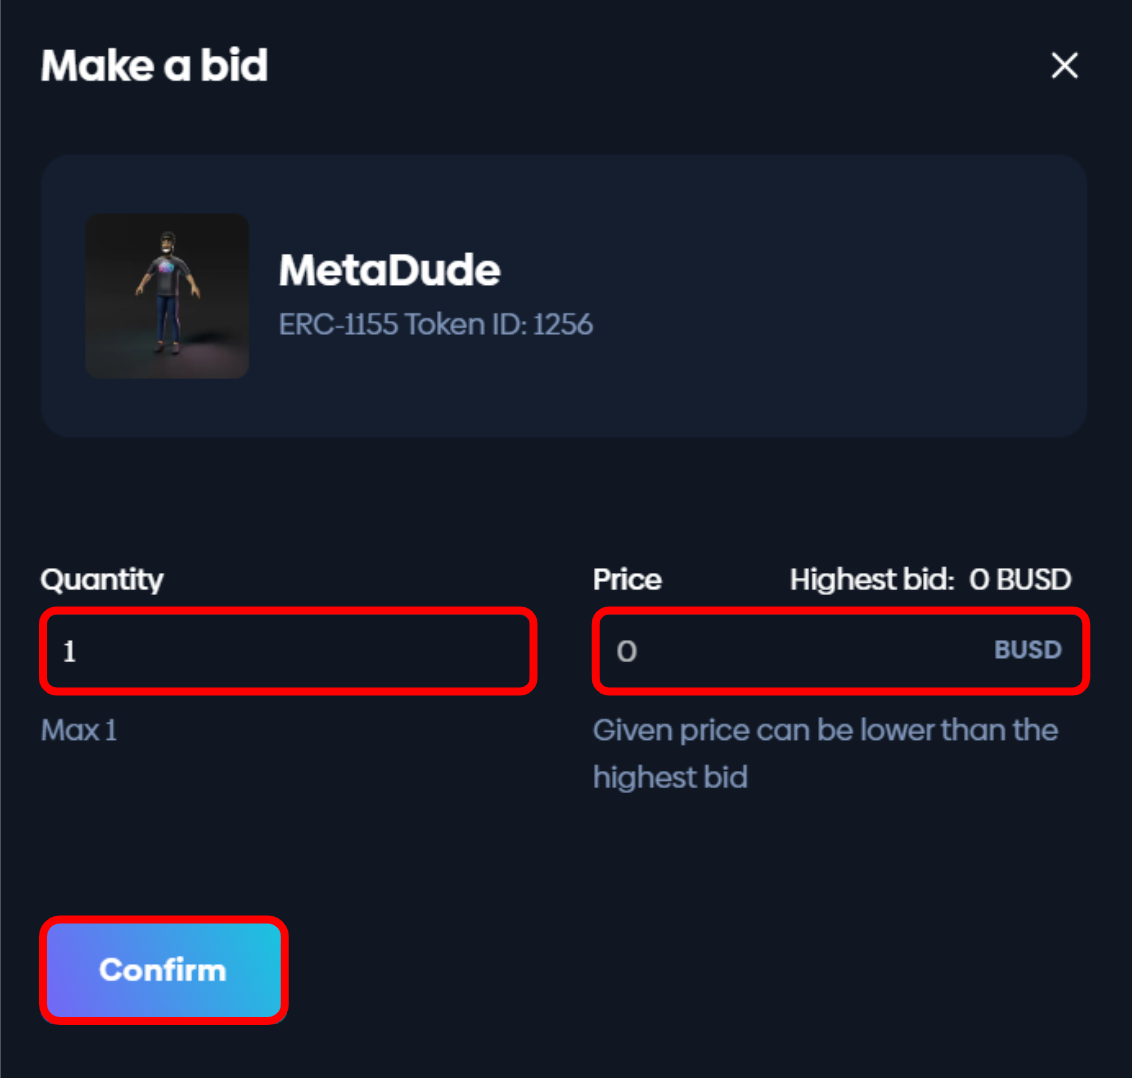Screen dimensions: 1132x1078
Task: Click the Price field label
Action: (x=627, y=580)
